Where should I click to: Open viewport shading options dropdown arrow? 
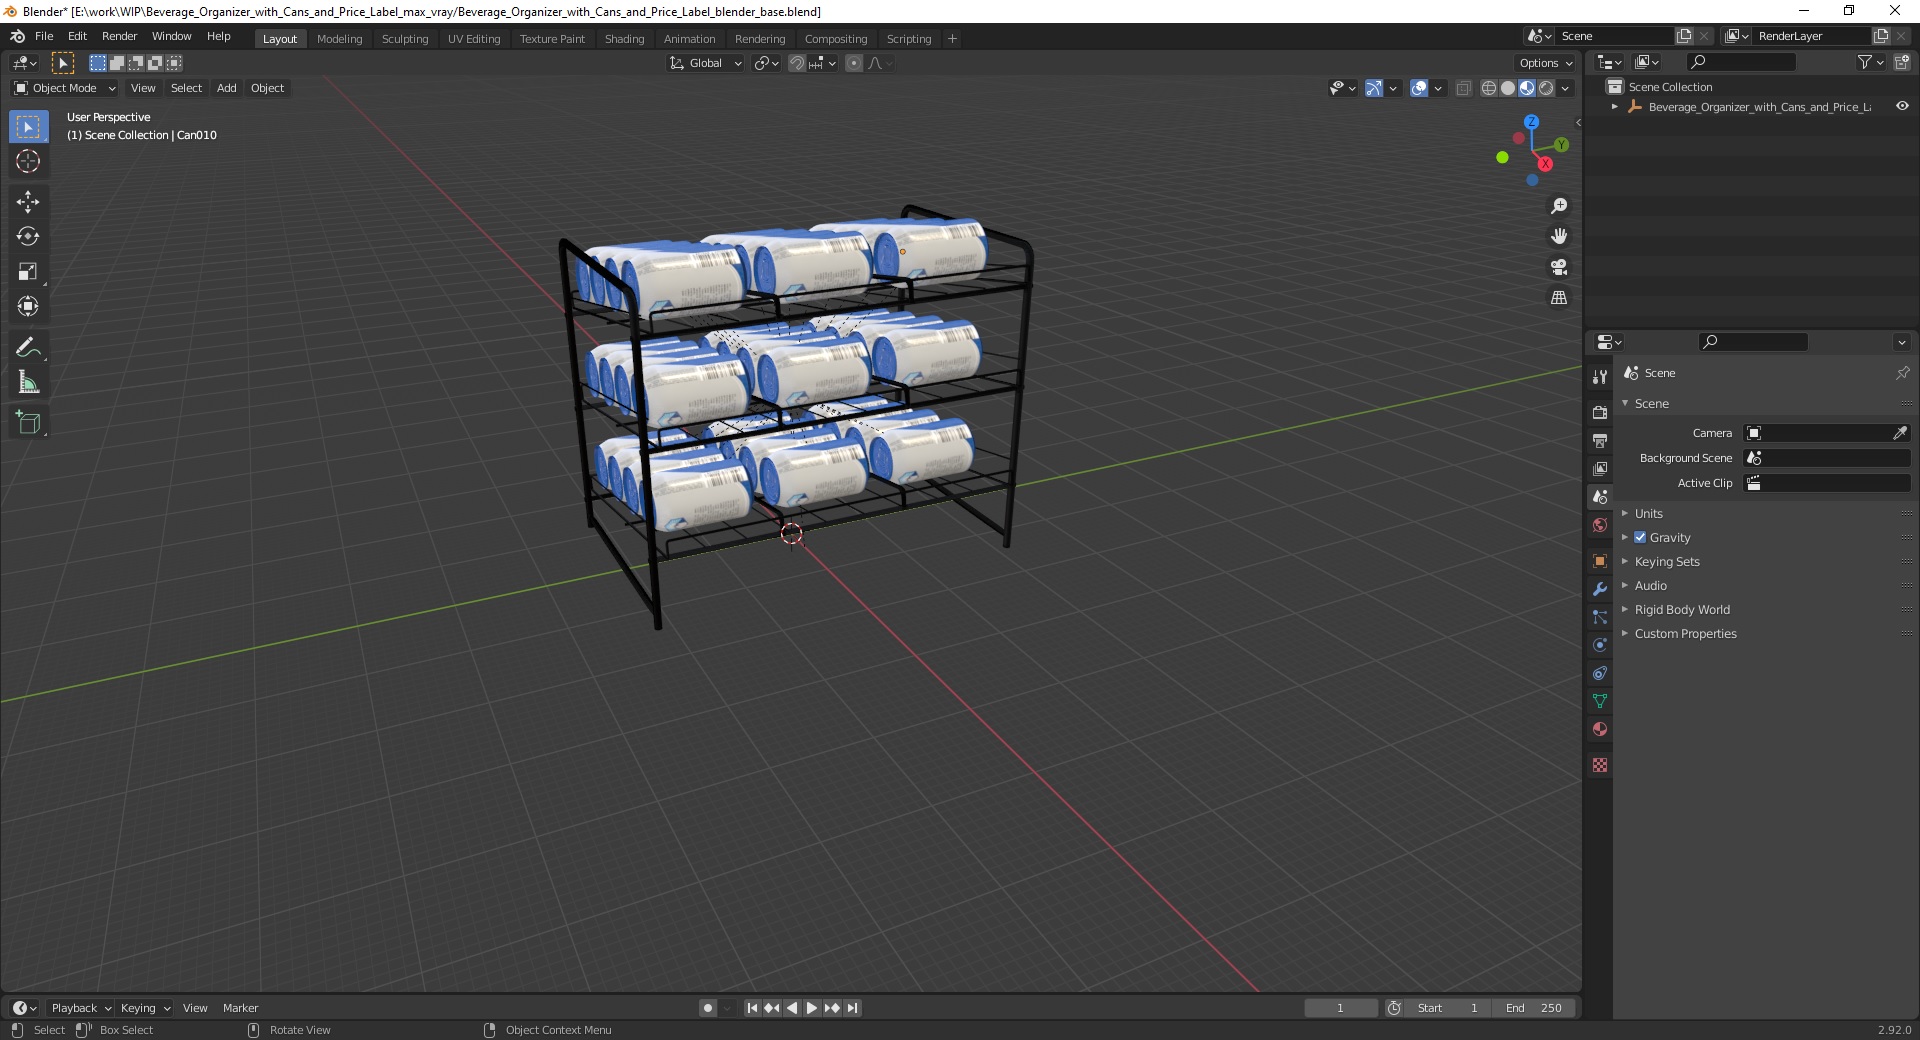click(x=1566, y=88)
